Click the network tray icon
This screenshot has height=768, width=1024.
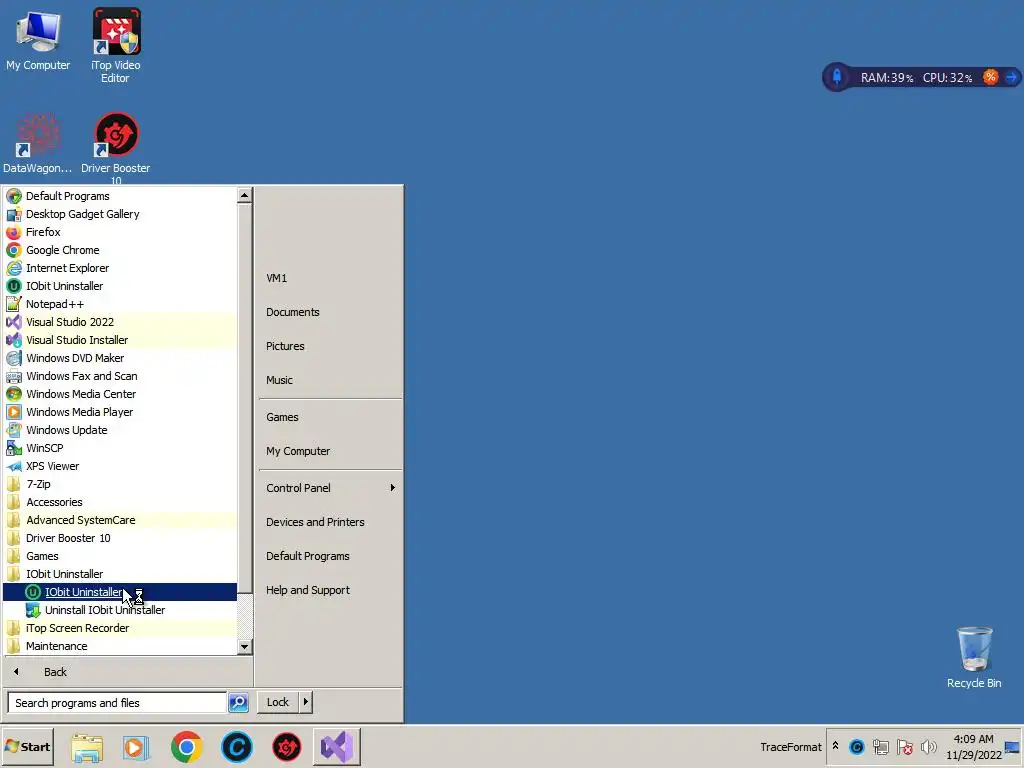click(881, 746)
